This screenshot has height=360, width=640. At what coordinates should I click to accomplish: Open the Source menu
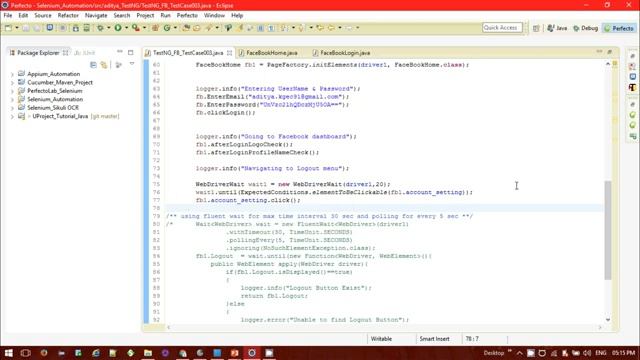[x=43, y=16]
